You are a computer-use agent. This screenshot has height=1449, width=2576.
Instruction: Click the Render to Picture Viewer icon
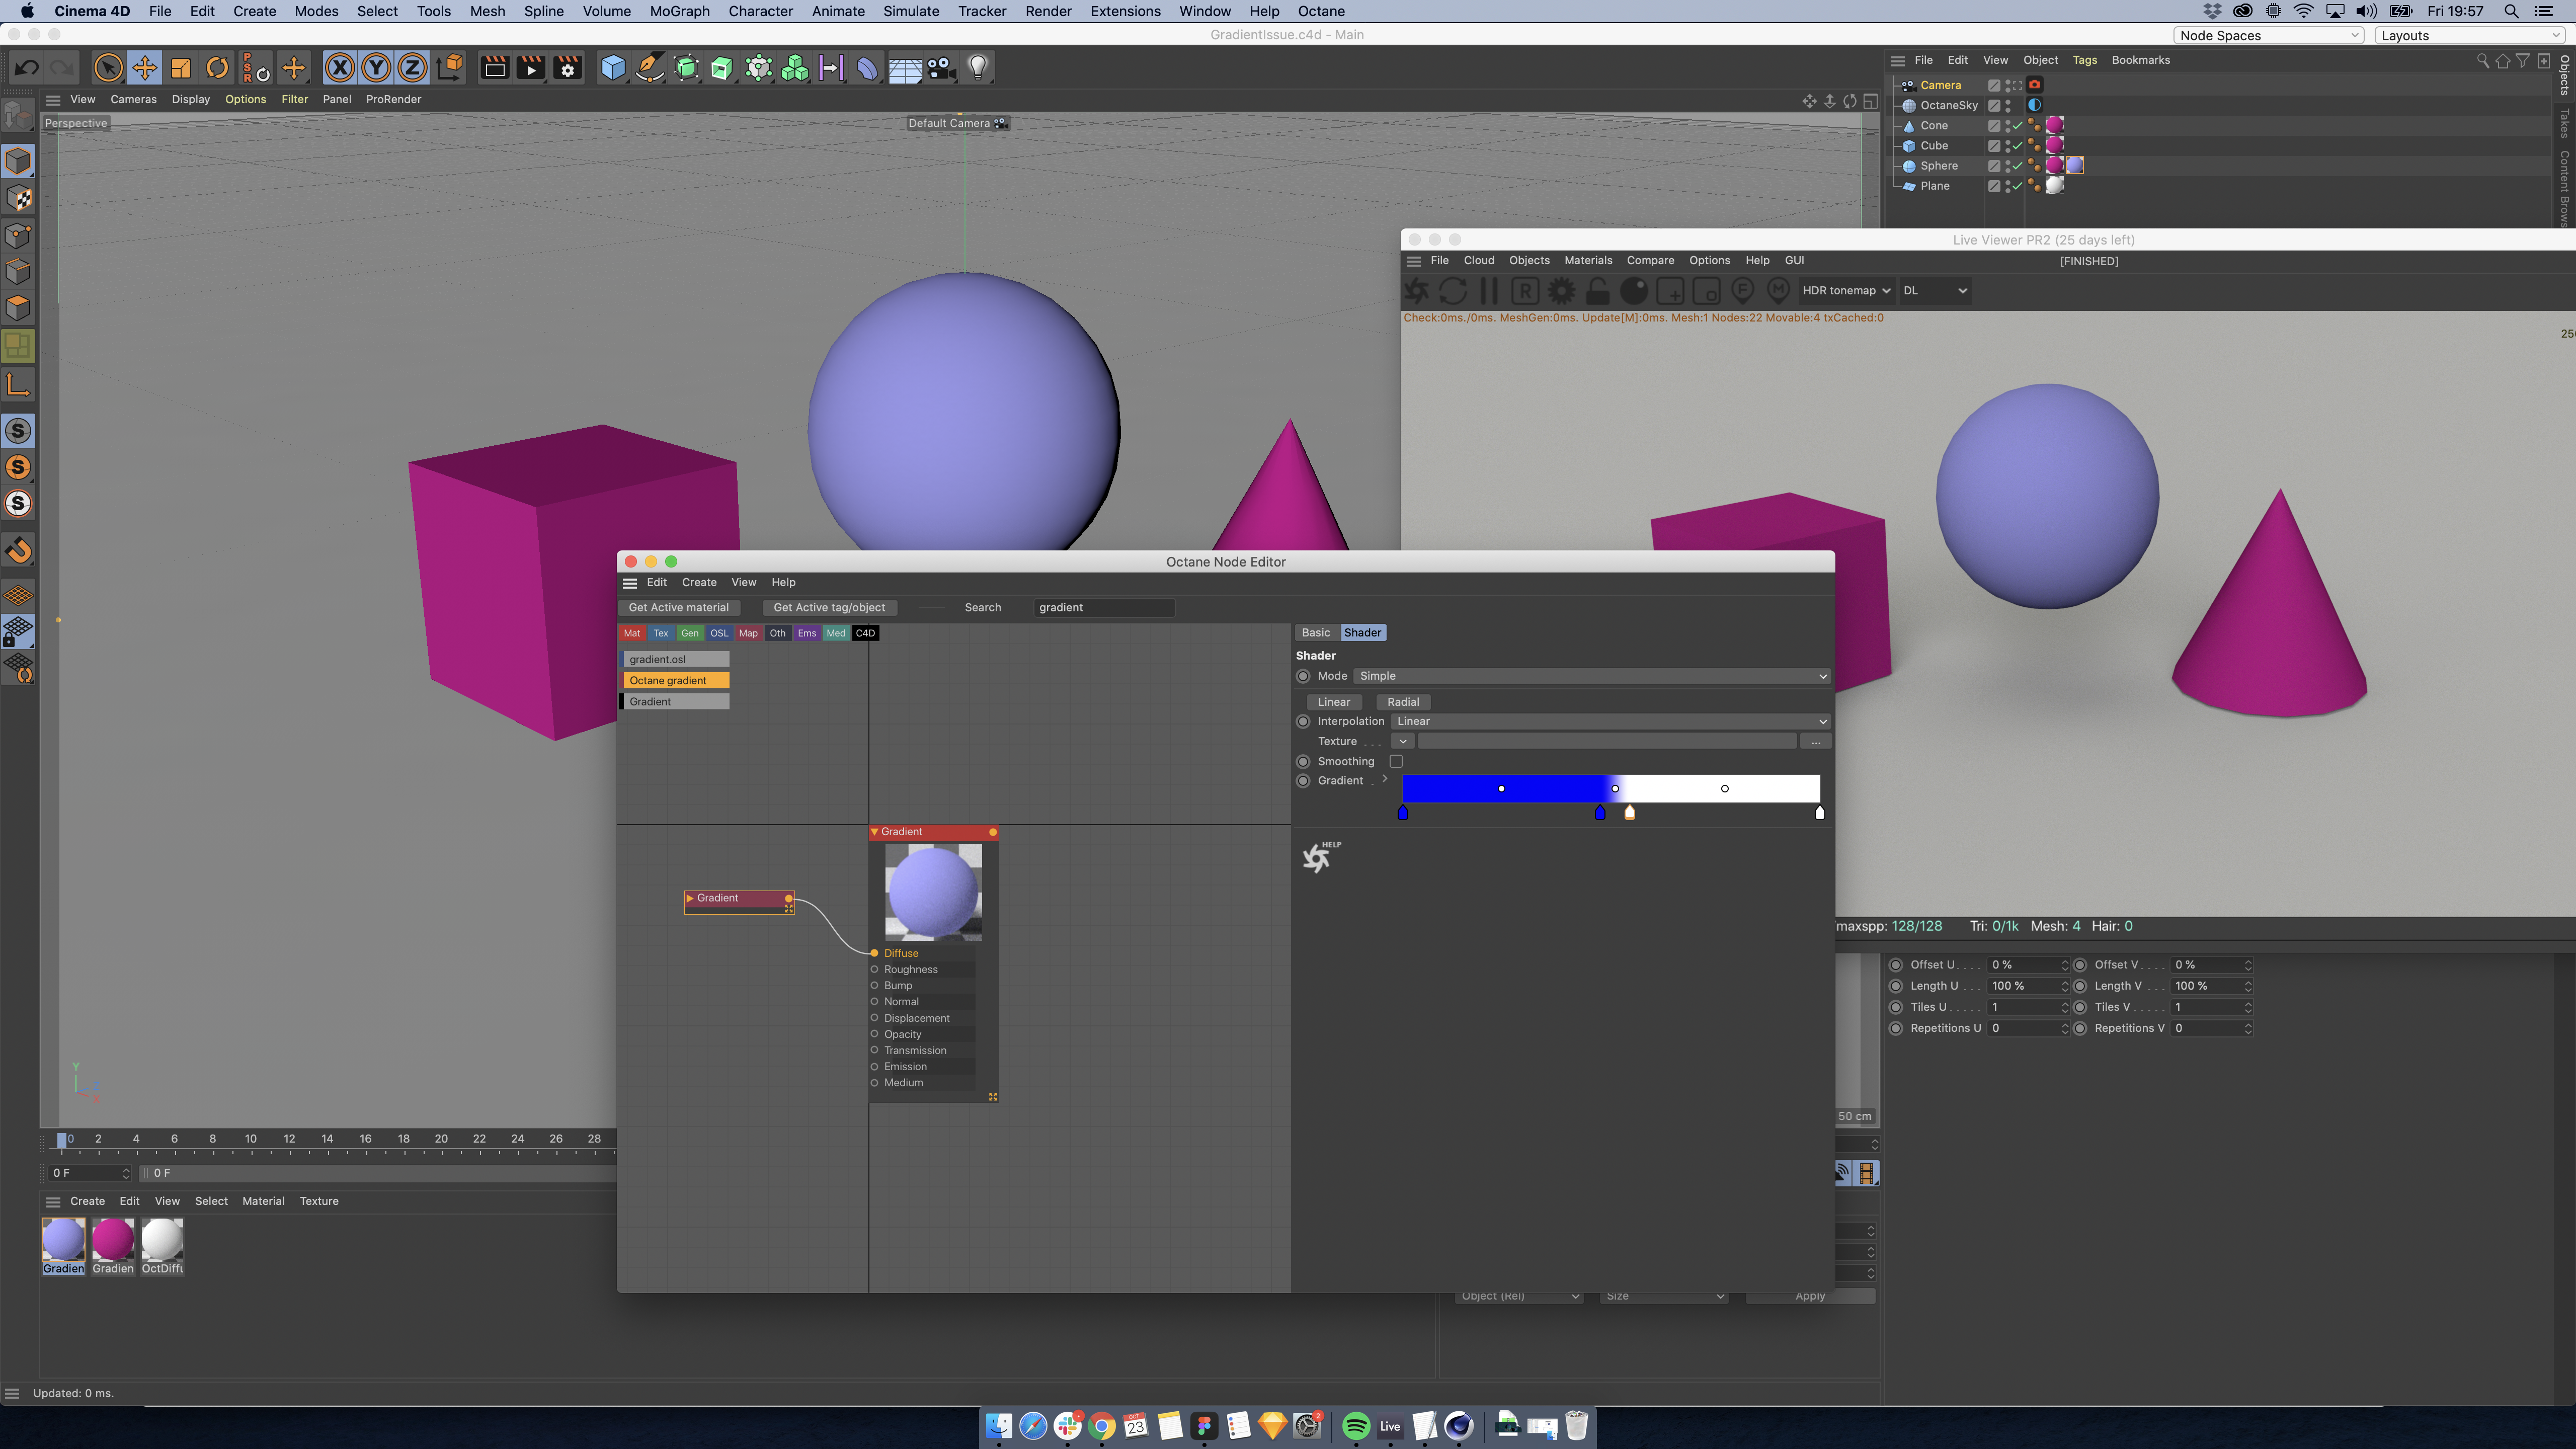(x=531, y=68)
